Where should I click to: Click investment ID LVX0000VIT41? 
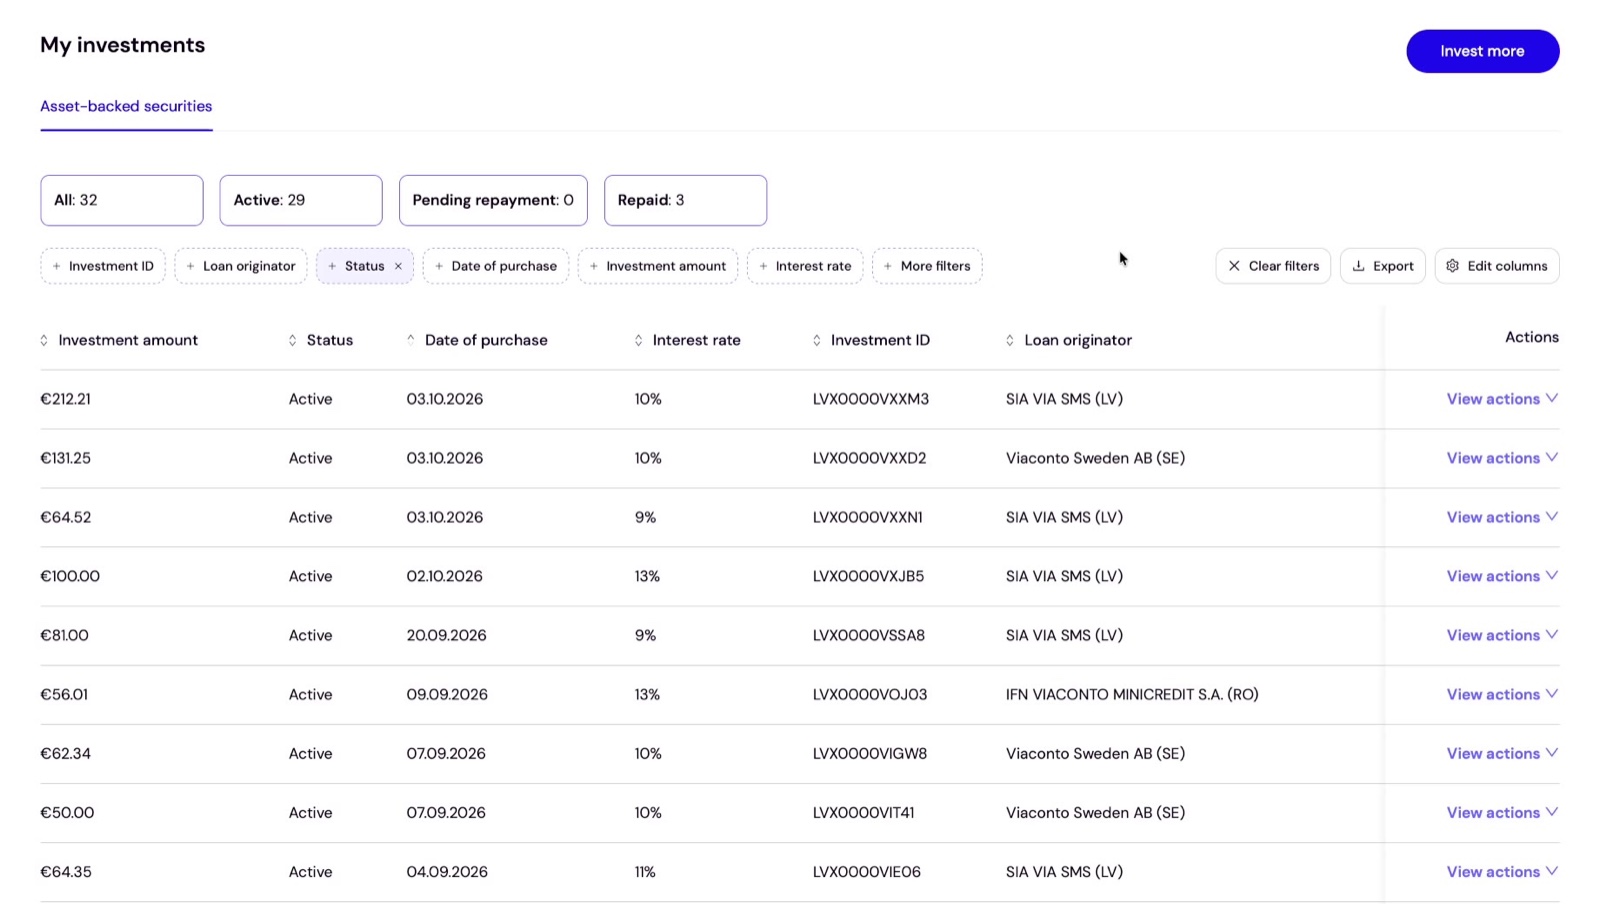pos(864,812)
